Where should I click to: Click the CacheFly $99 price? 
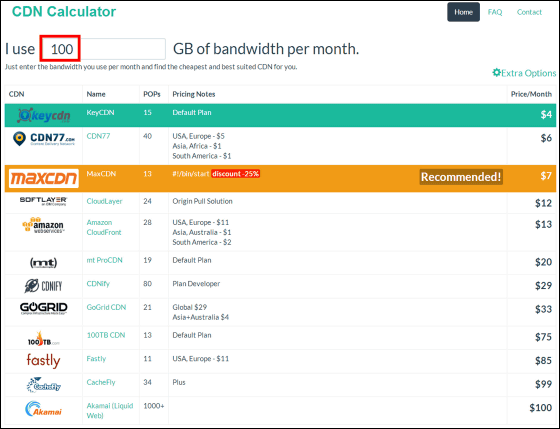(543, 384)
